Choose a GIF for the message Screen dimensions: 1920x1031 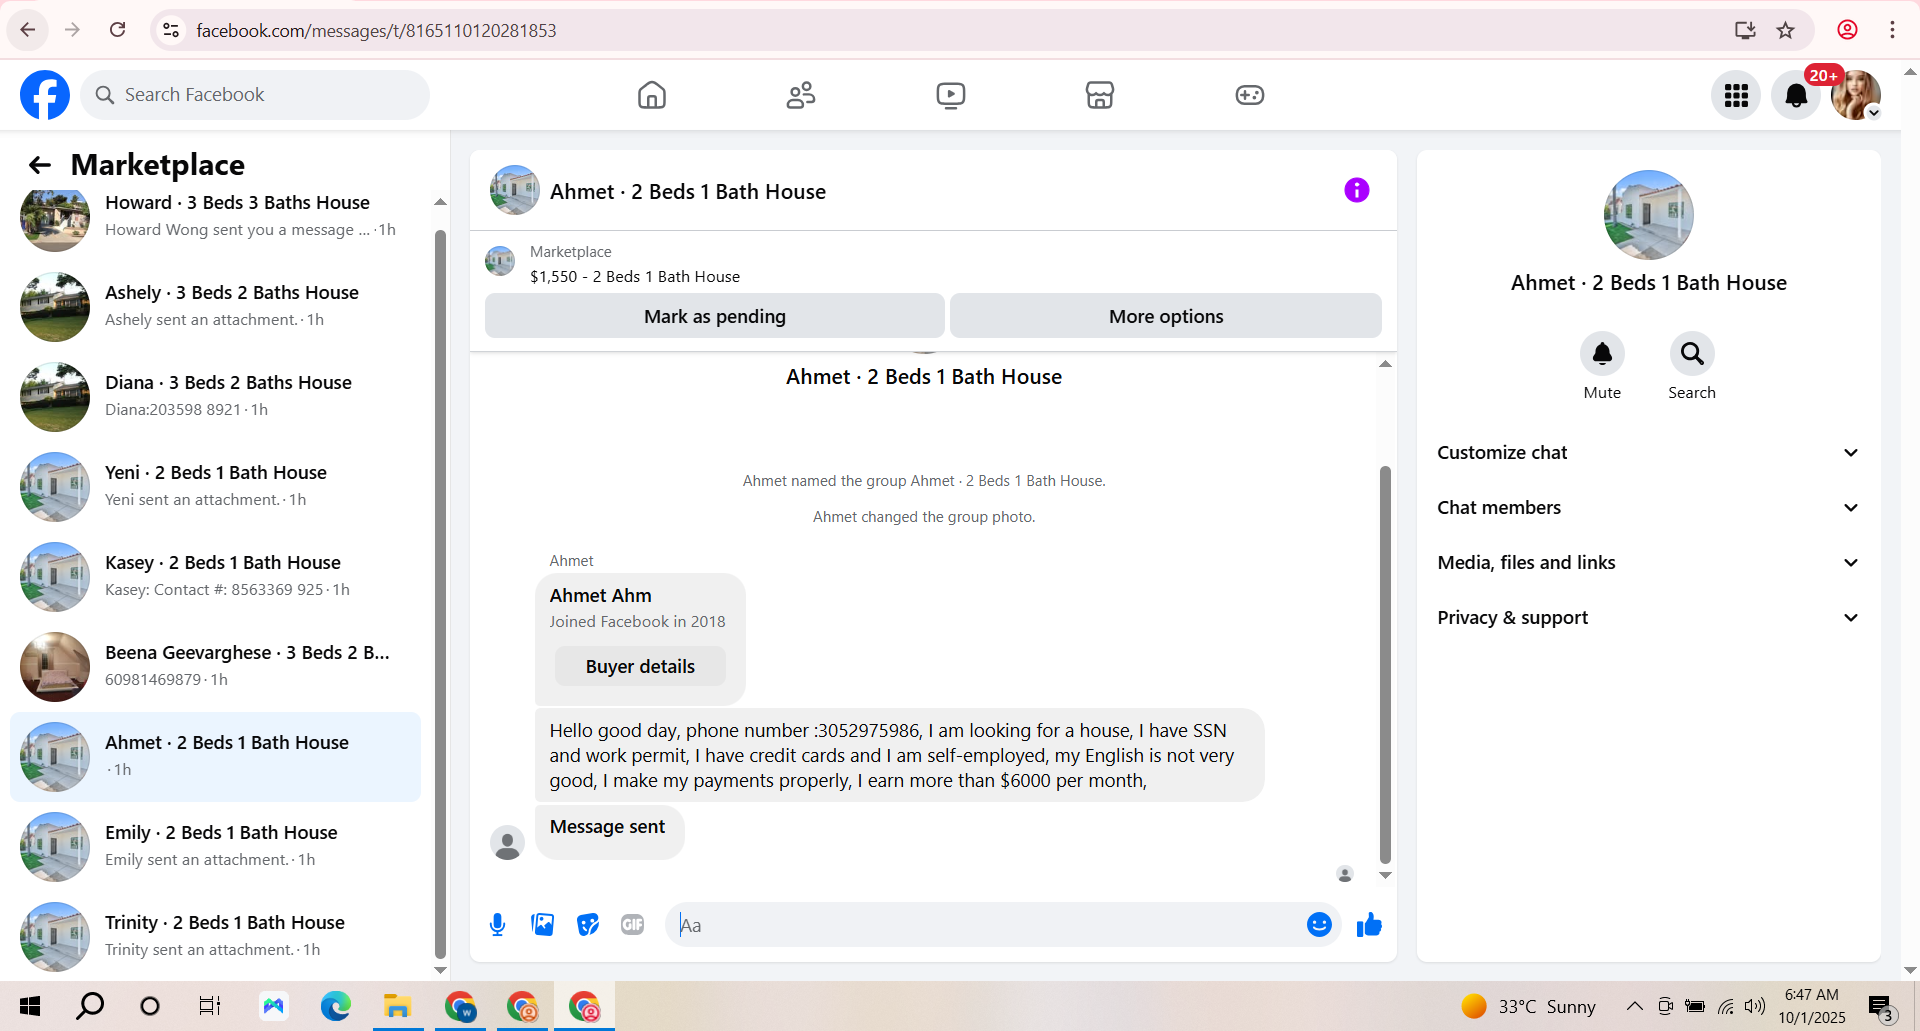coord(632,925)
